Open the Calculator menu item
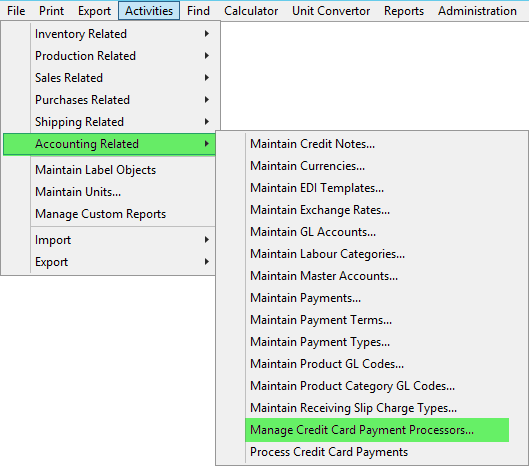Image resolution: width=529 pixels, height=466 pixels. pyautogui.click(x=251, y=11)
